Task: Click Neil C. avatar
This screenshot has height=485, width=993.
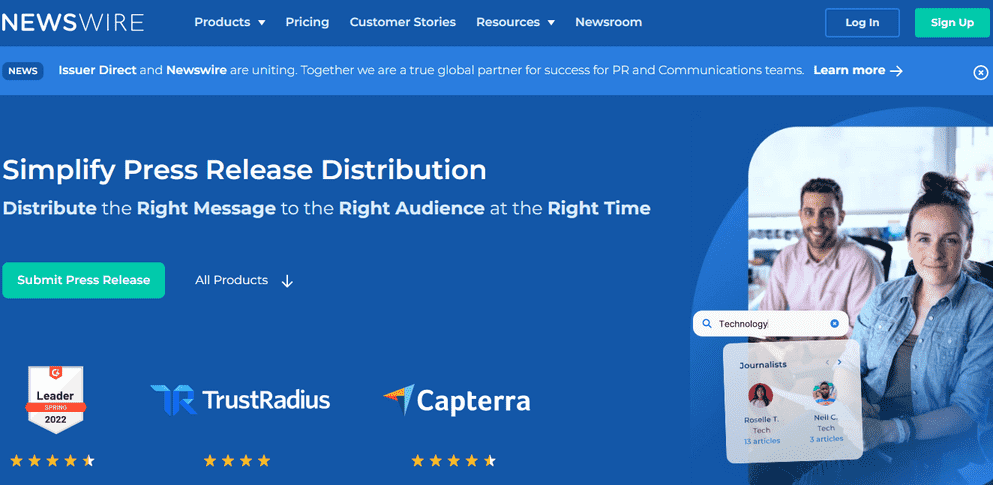Action: click(x=825, y=393)
